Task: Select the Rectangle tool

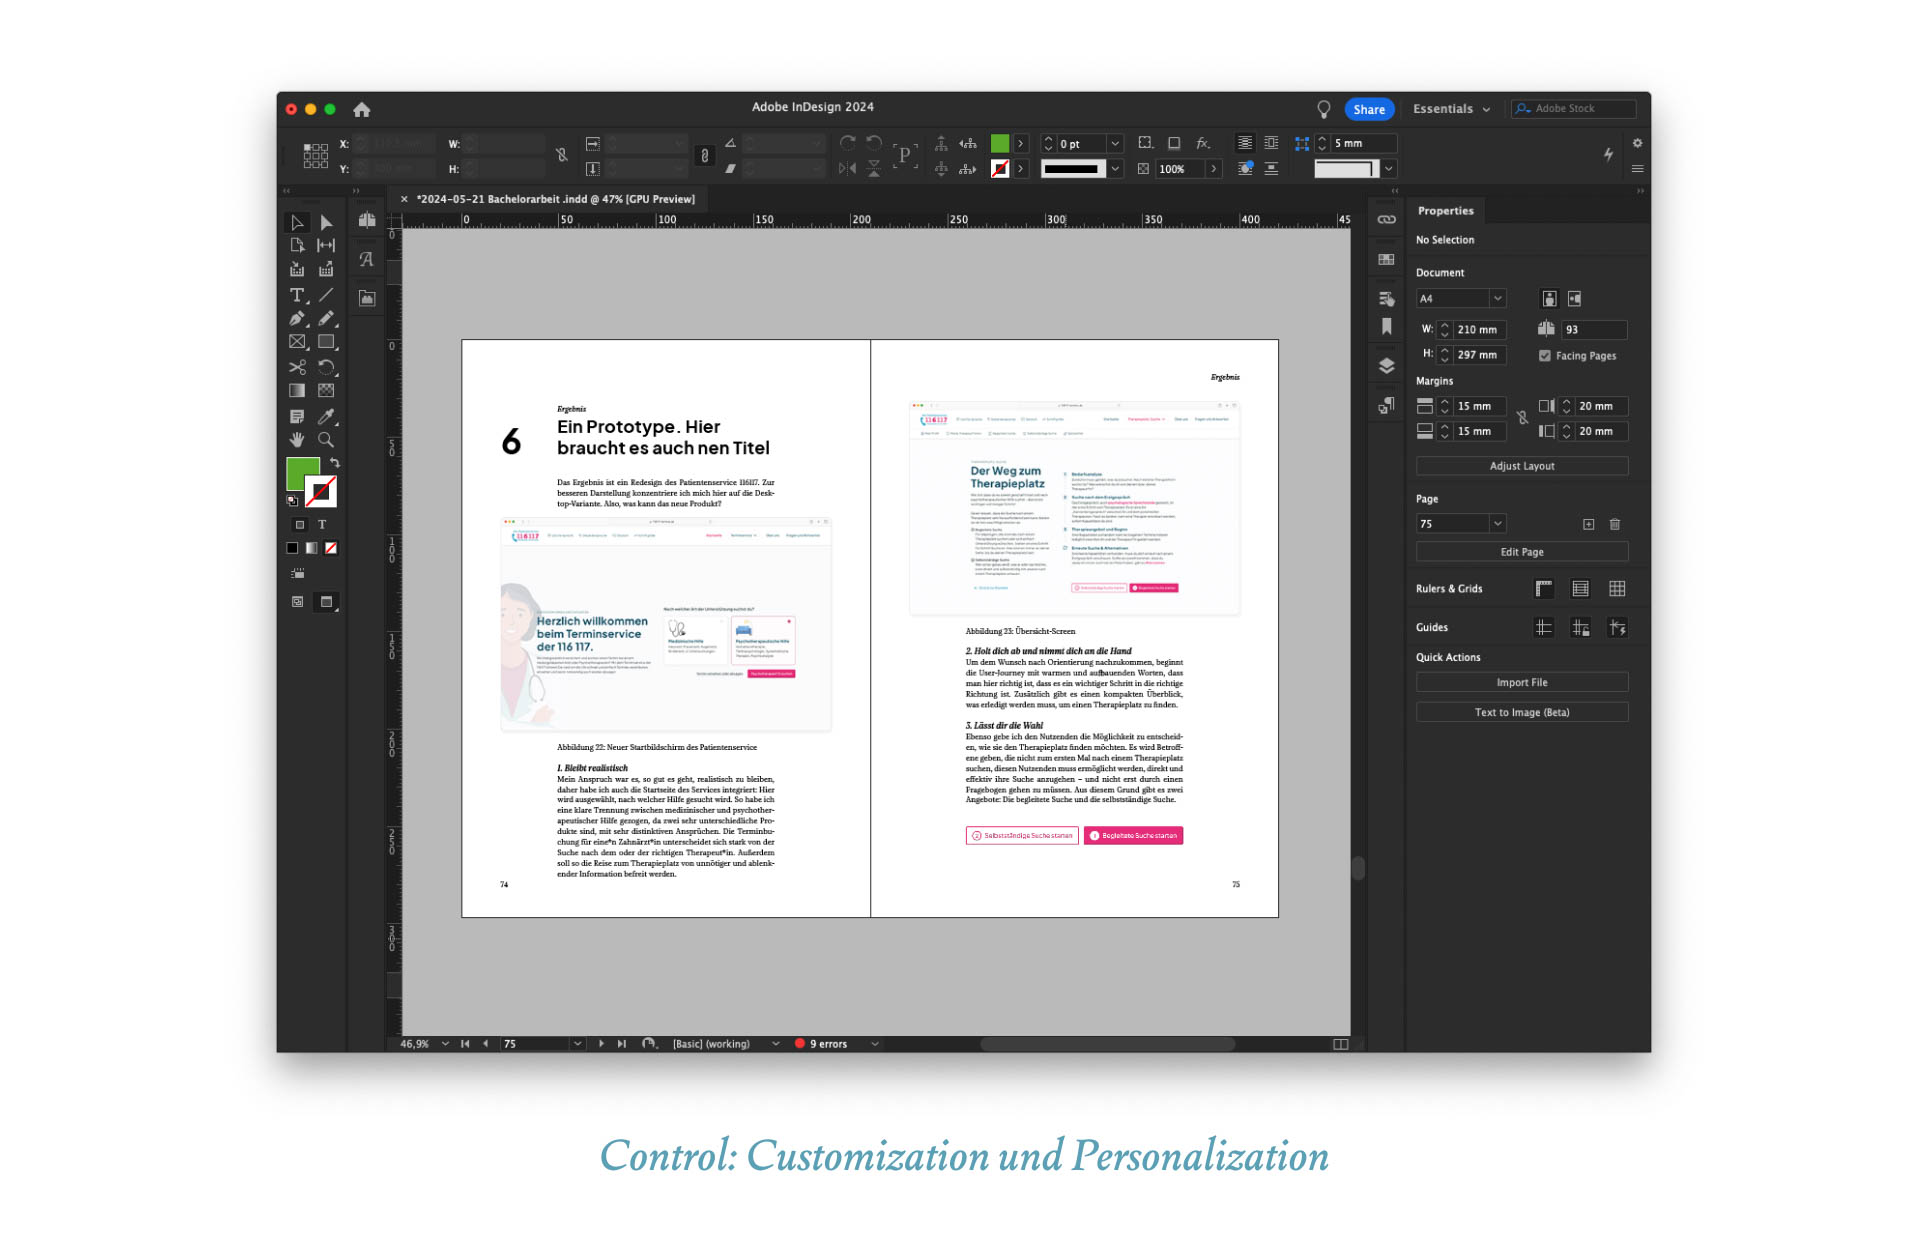Action: point(326,342)
